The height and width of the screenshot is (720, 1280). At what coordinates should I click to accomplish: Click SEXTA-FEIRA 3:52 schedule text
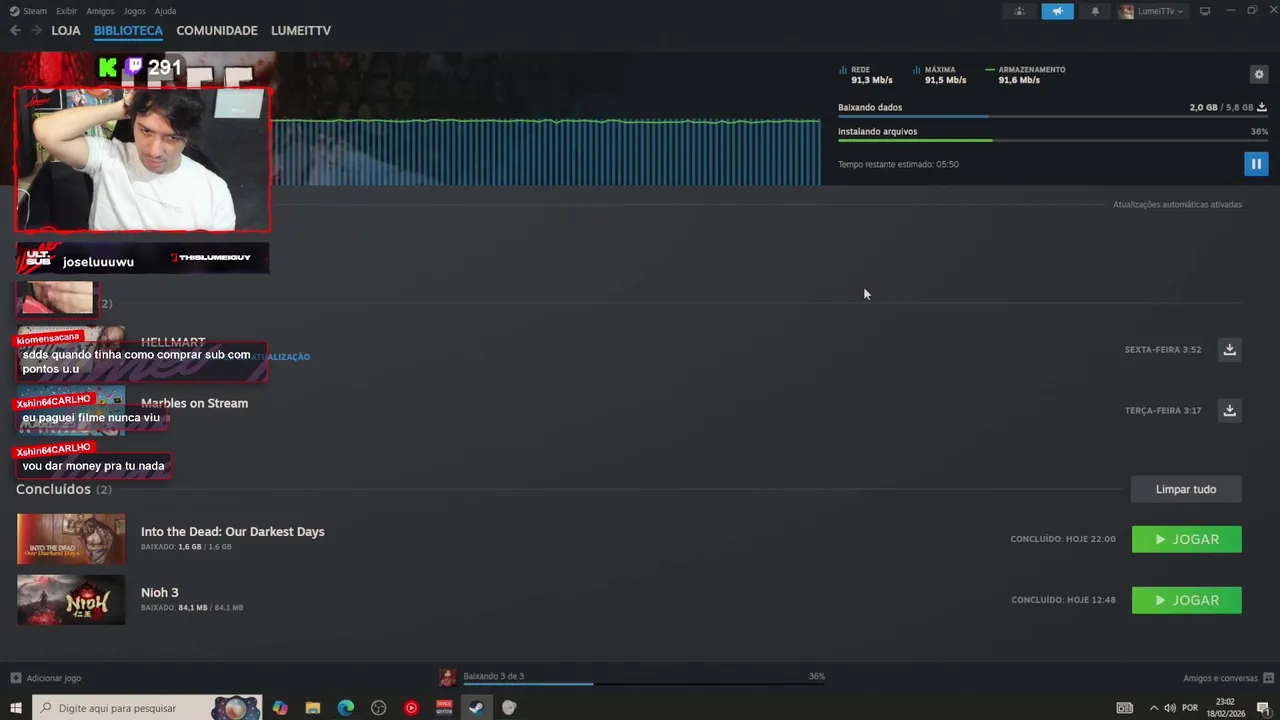click(x=1163, y=350)
